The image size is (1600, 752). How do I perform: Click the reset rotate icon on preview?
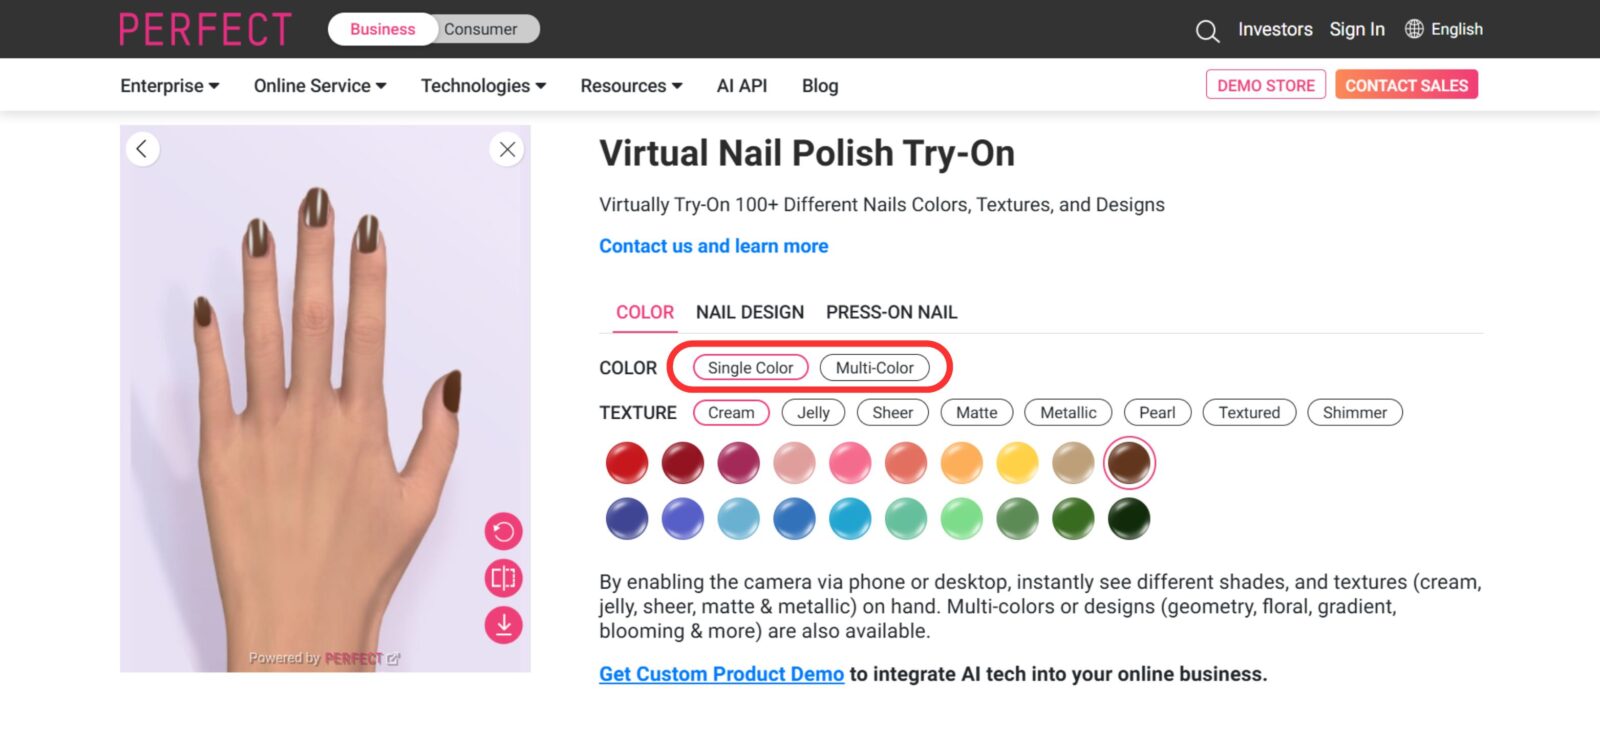[x=504, y=531]
